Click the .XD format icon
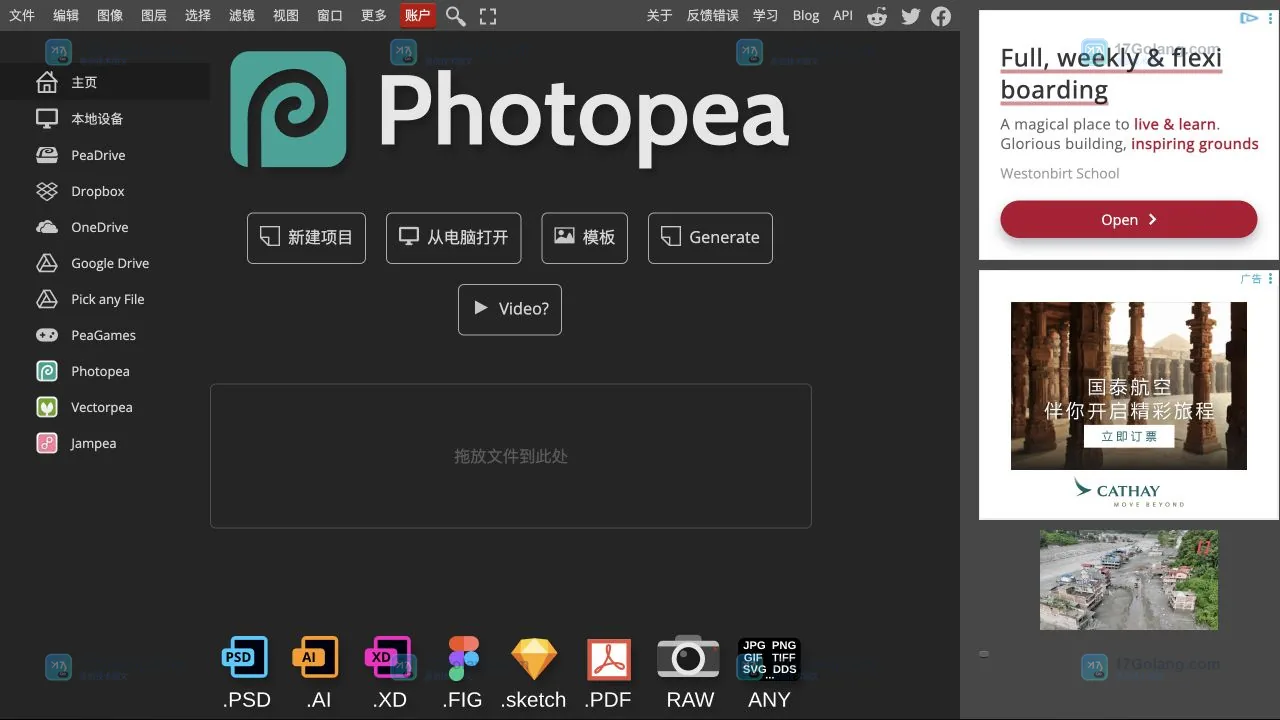The width and height of the screenshot is (1280, 720). [389, 658]
